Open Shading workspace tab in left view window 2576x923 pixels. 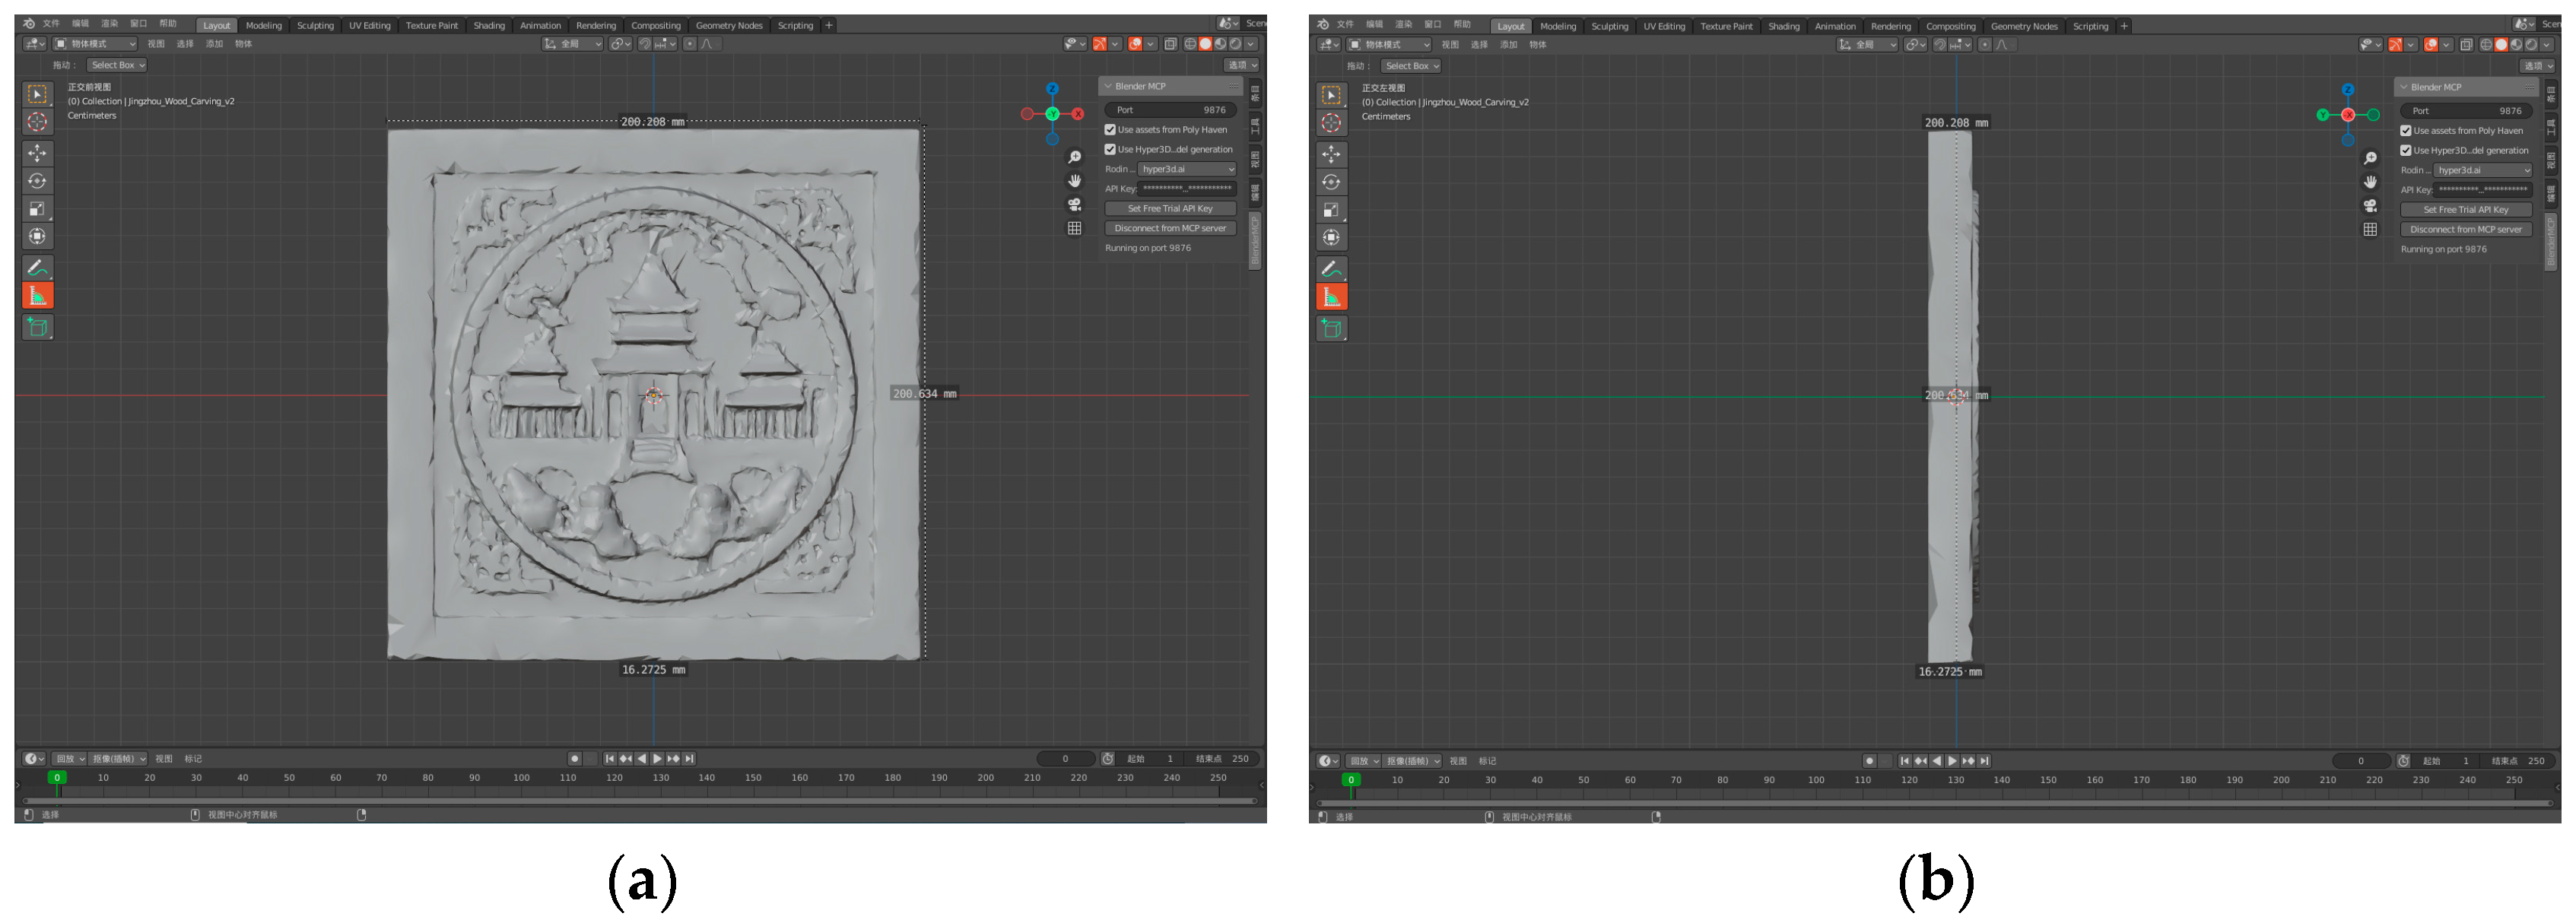click(1783, 27)
